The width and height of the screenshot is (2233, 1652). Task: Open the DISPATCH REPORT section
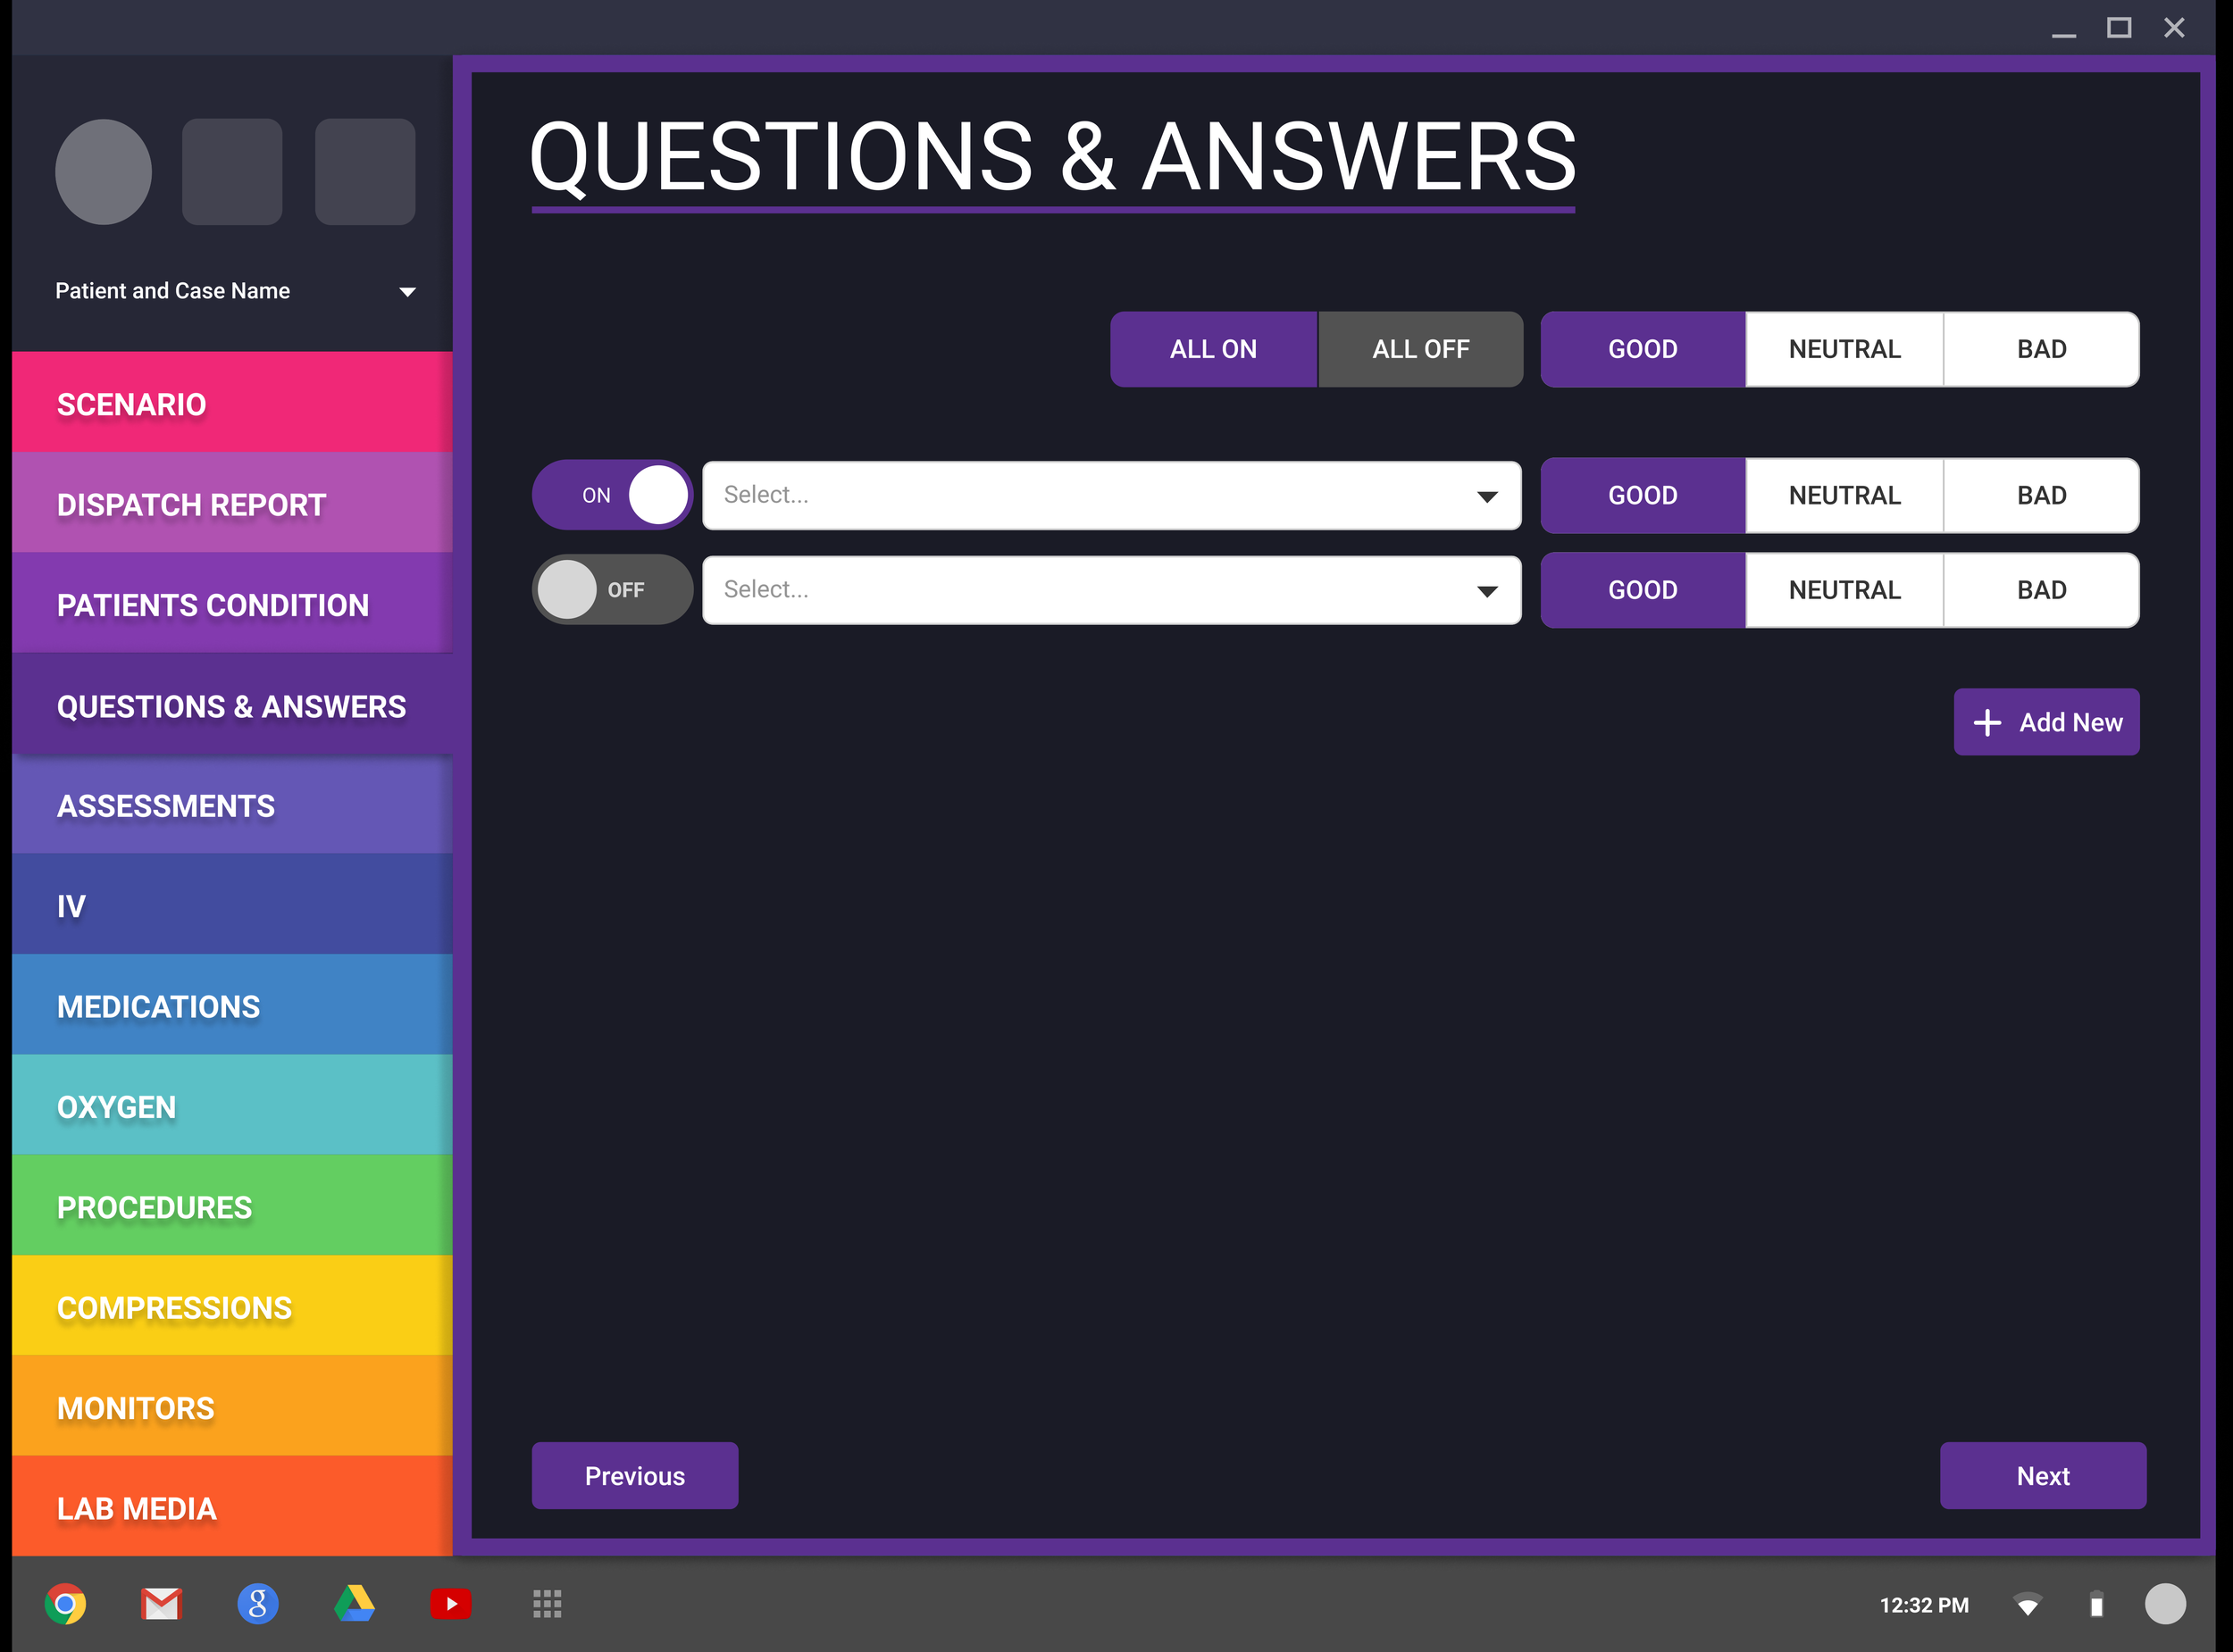point(230,504)
